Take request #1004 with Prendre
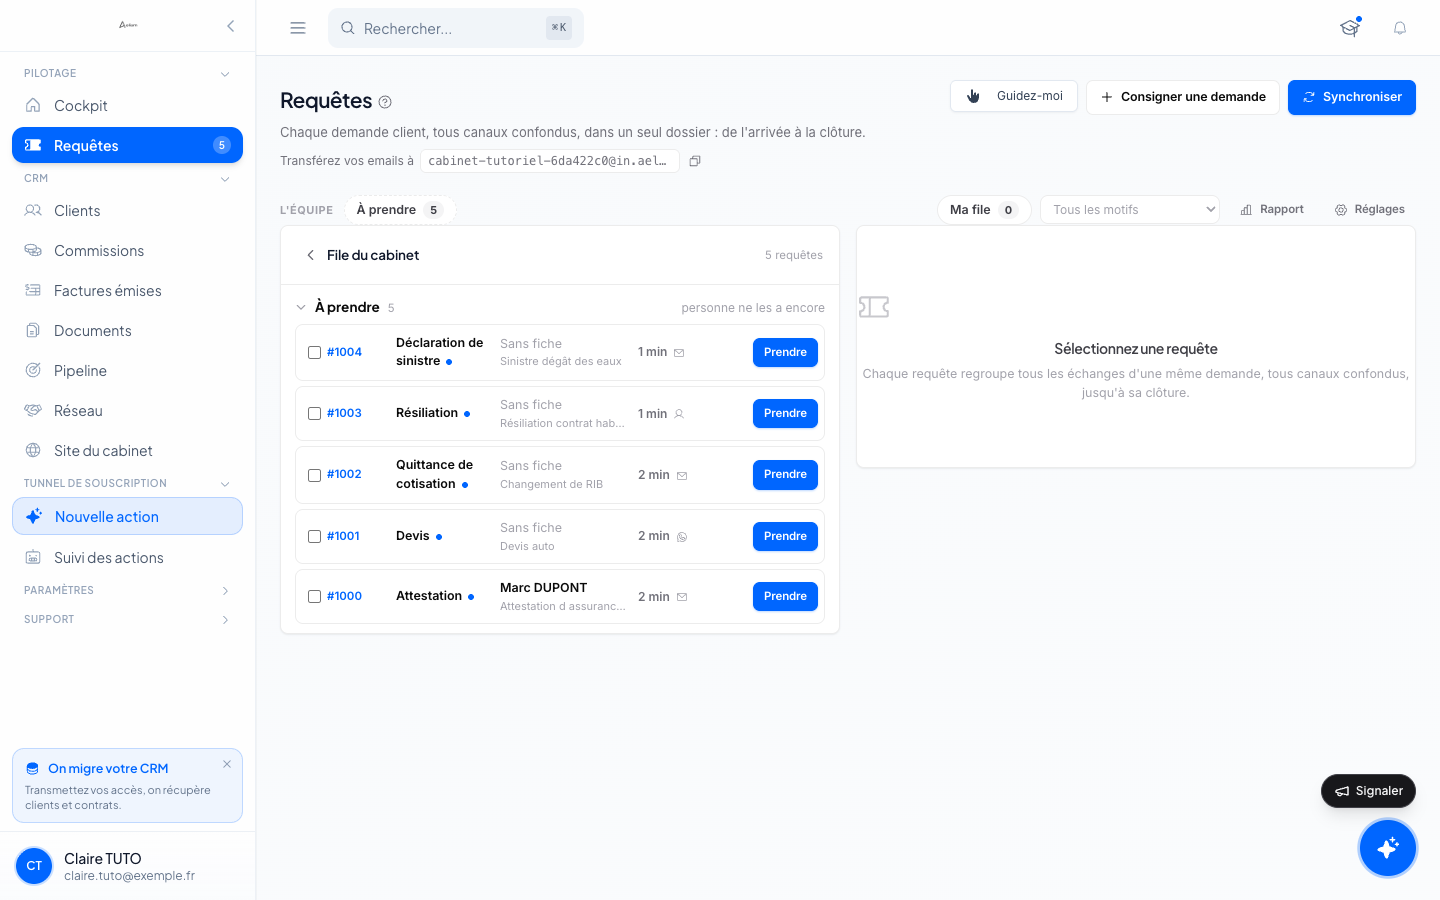This screenshot has height=900, width=1440. 785,352
